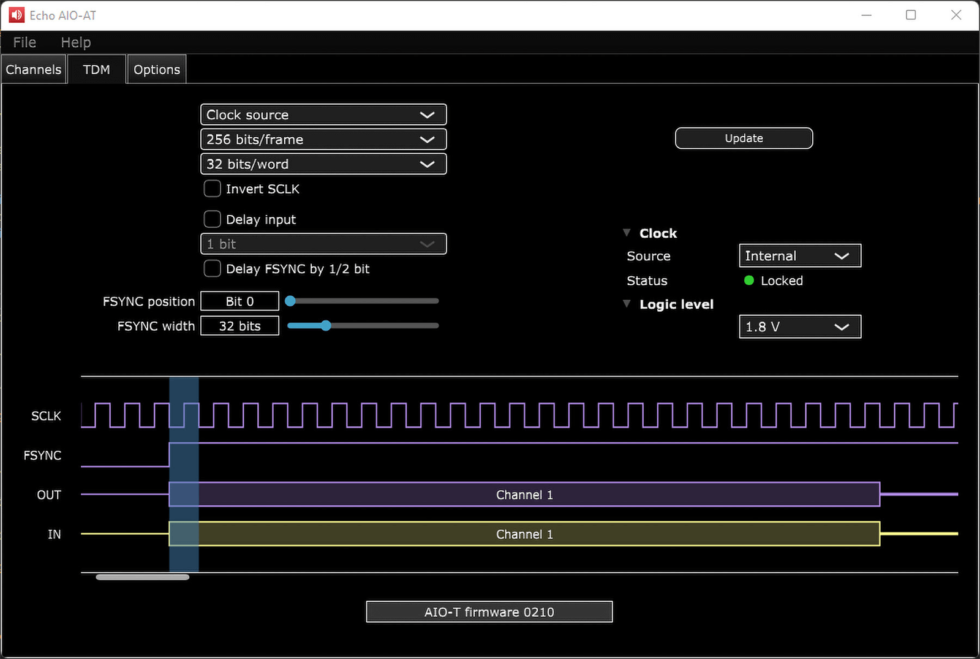980x659 pixels.
Task: Enable the Delay input checkbox
Action: pyautogui.click(x=212, y=219)
